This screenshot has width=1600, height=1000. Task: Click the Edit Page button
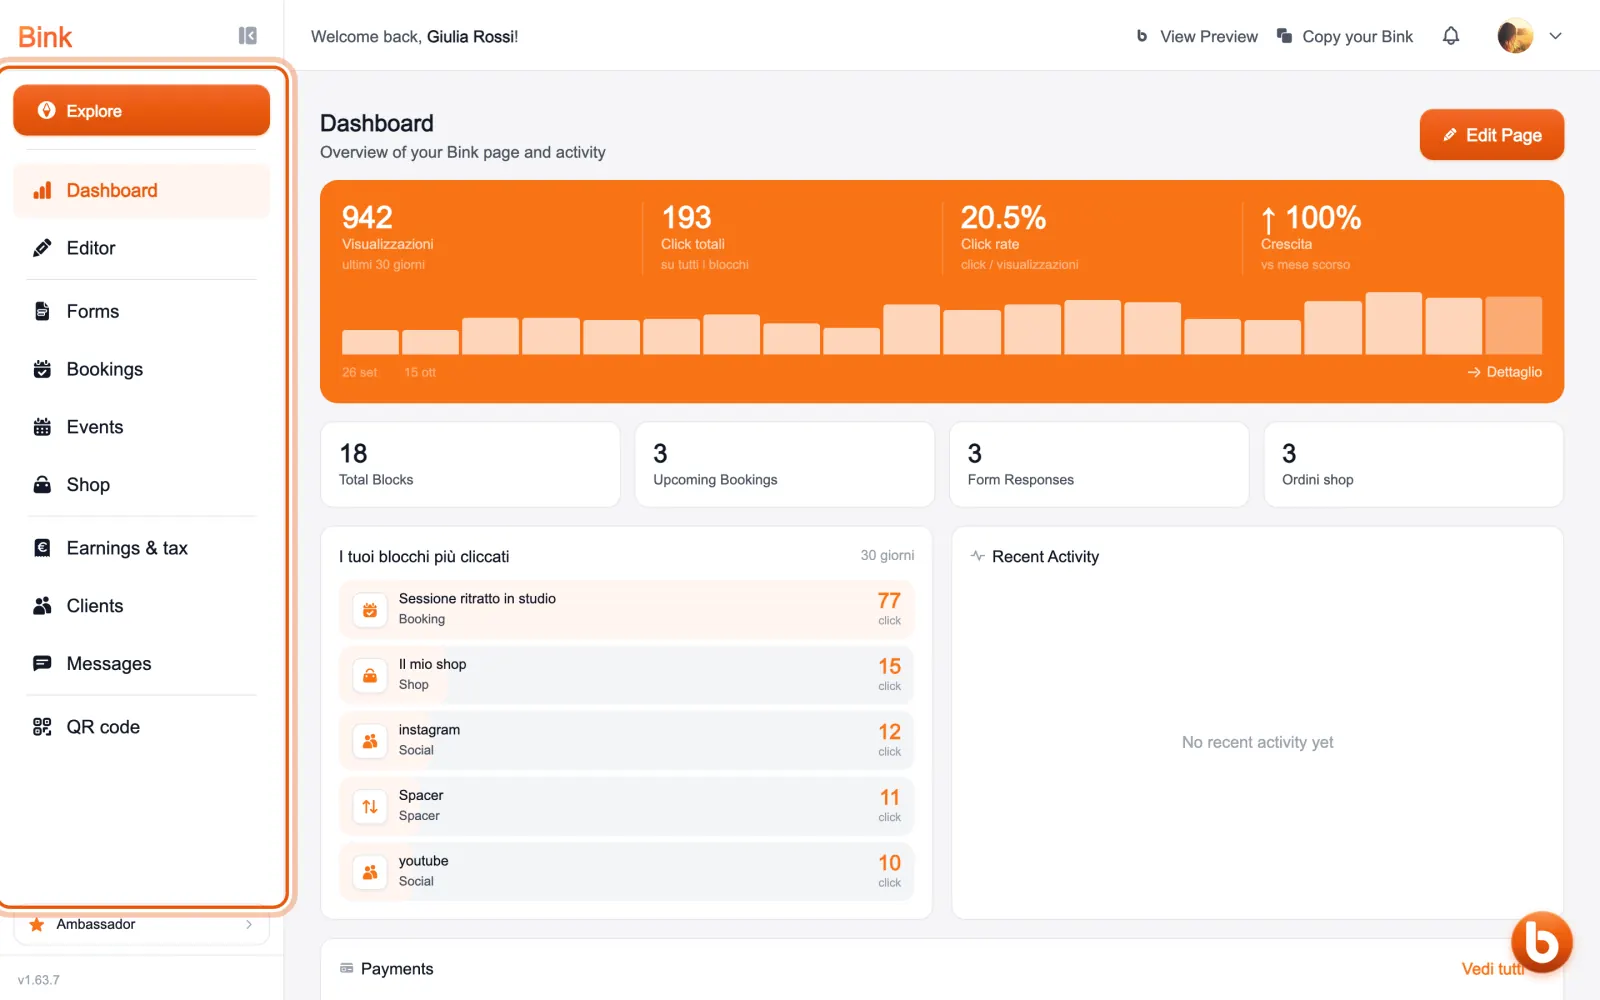point(1492,135)
